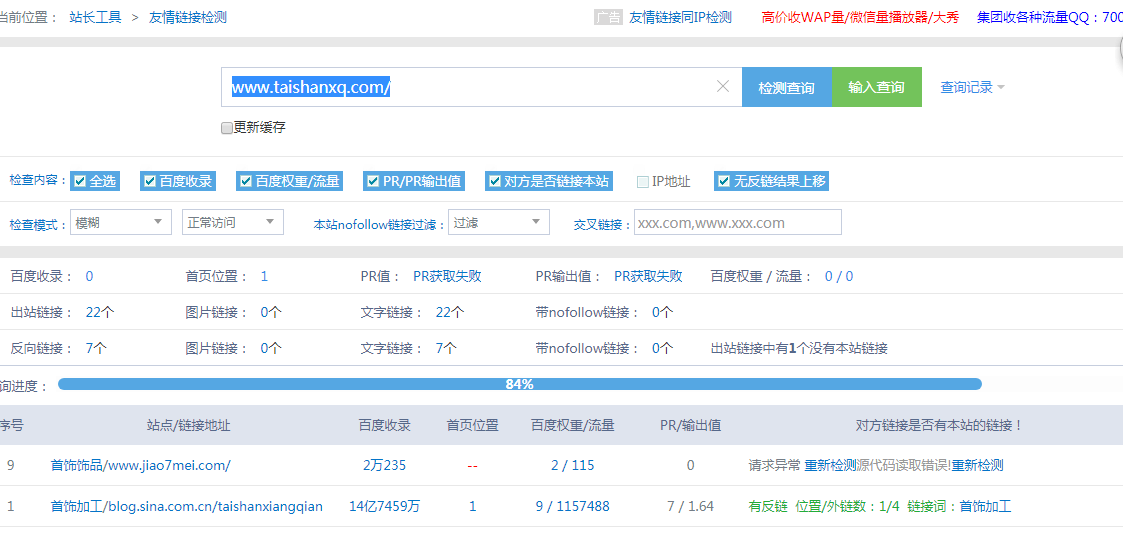Disable the 百度权重/流量 checkbox

pyautogui.click(x=246, y=181)
